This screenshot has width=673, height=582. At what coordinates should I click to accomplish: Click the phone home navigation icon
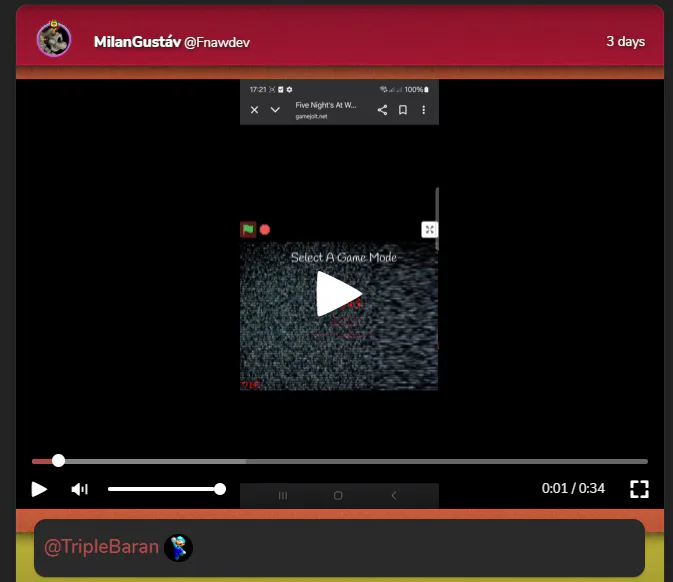pos(338,496)
